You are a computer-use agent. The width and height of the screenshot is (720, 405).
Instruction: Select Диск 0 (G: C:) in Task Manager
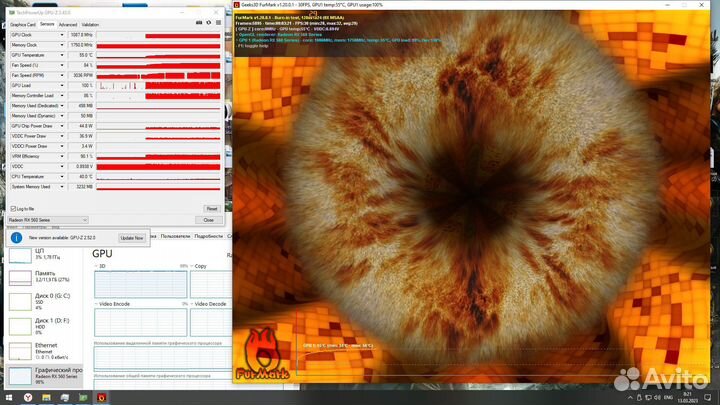point(44,301)
